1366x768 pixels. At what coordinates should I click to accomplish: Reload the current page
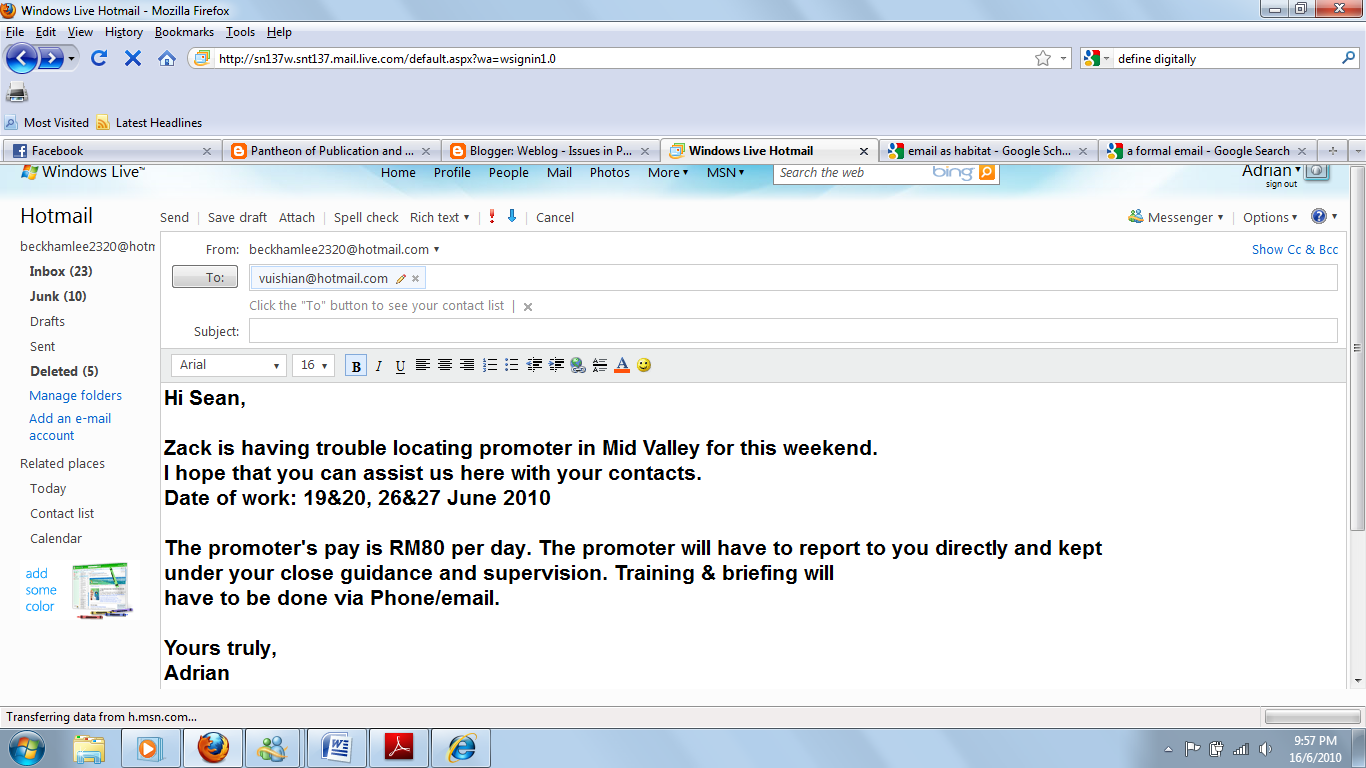(99, 58)
